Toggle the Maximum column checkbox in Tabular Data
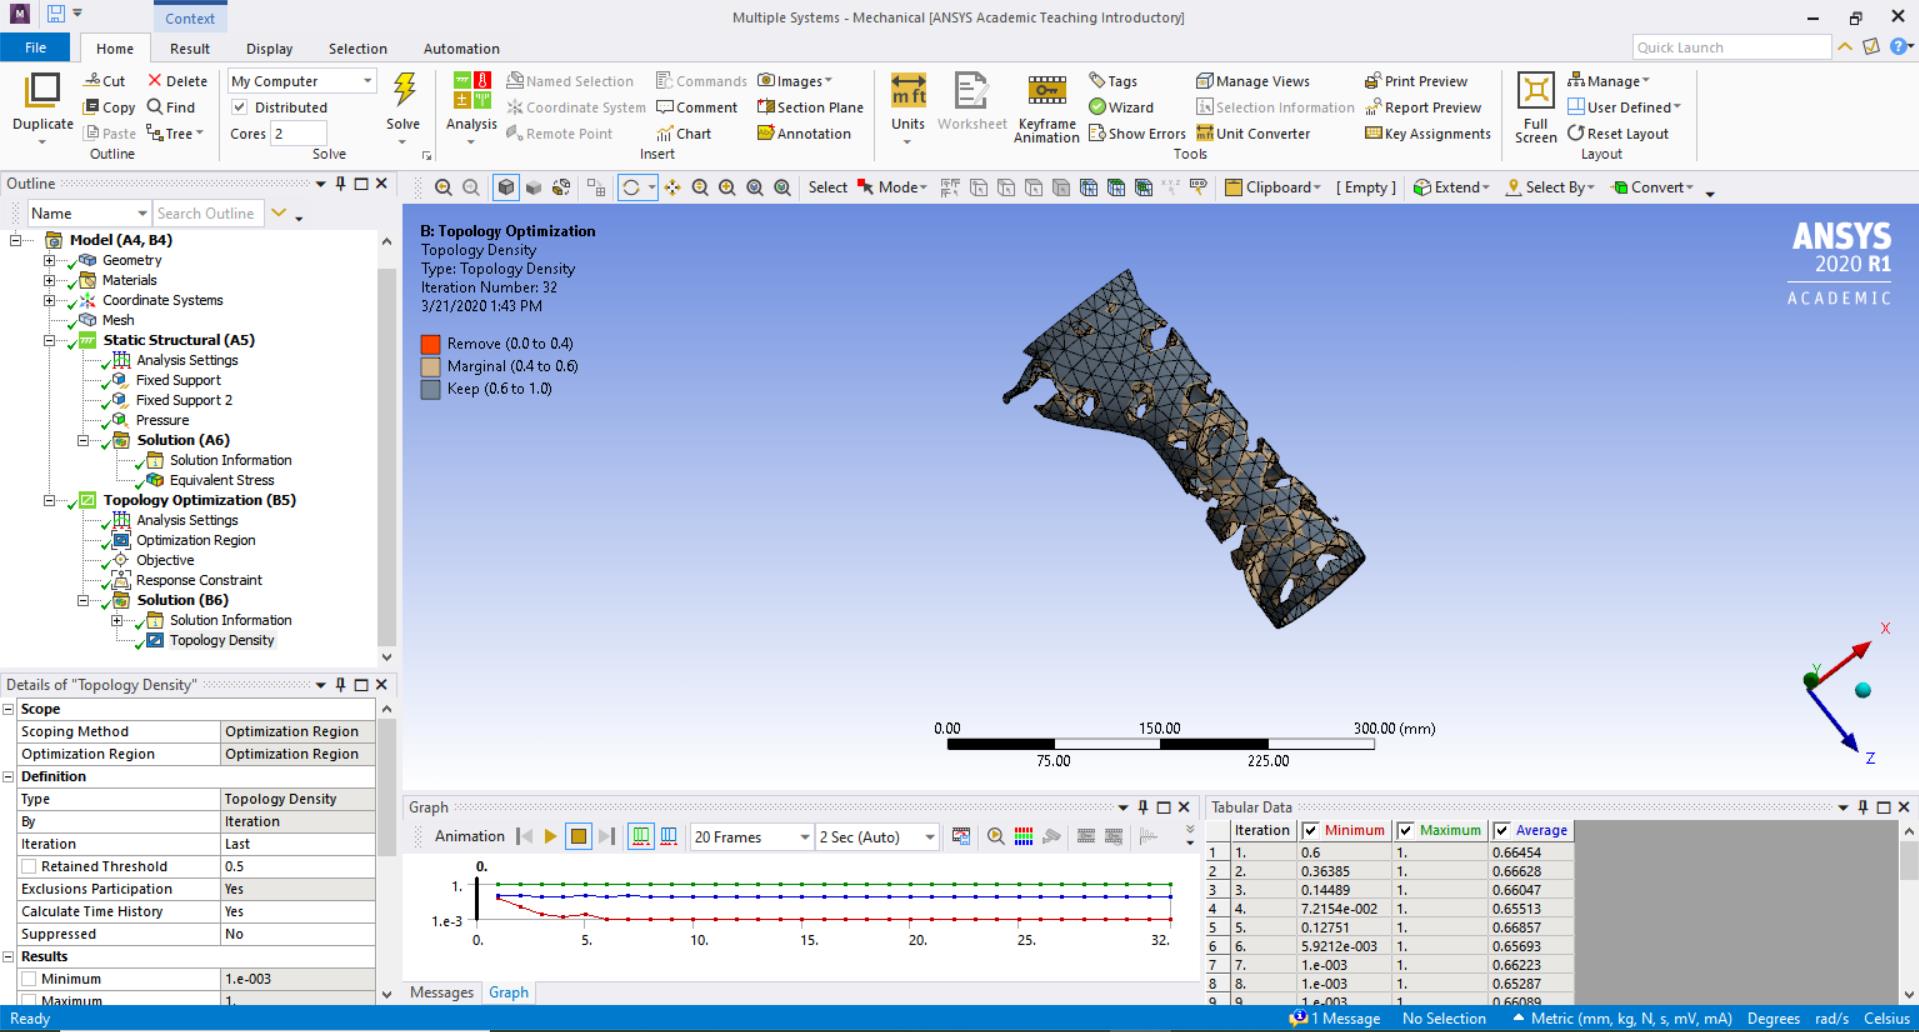Screen dimensions: 1919x1032 pos(1405,830)
